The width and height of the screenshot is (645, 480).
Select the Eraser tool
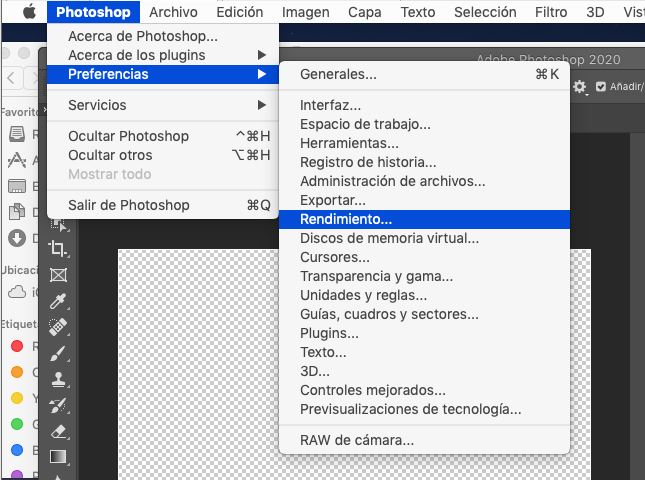pyautogui.click(x=57, y=431)
